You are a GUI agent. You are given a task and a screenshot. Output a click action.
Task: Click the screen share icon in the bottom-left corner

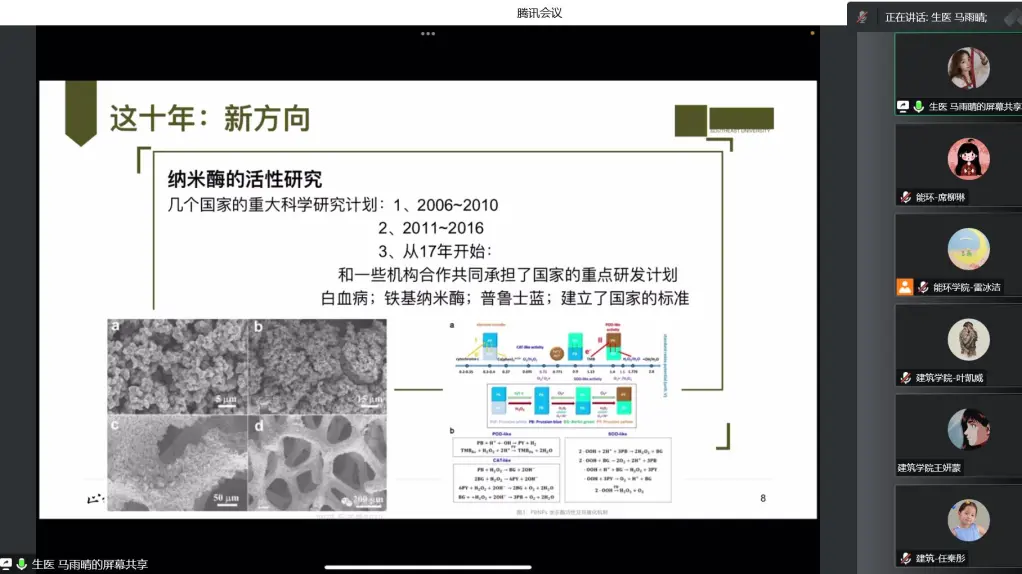point(7,564)
